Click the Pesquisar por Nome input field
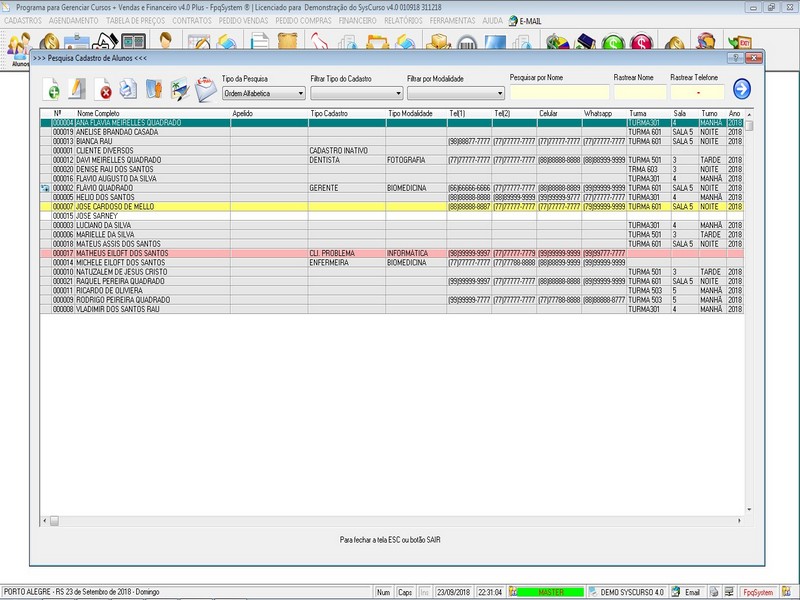Screen dimensions: 800x600 (x=560, y=92)
